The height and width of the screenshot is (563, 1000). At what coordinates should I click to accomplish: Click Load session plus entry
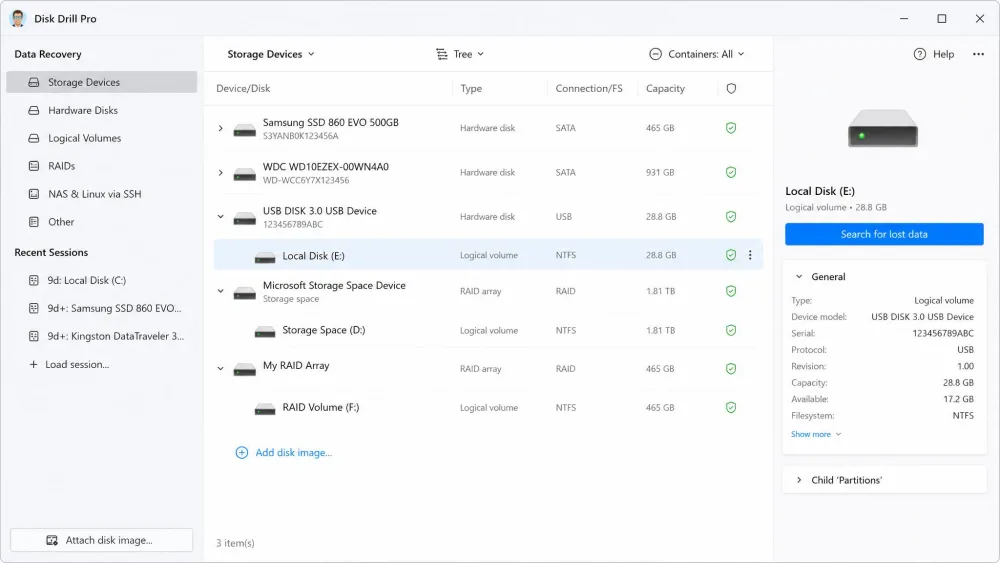69,365
